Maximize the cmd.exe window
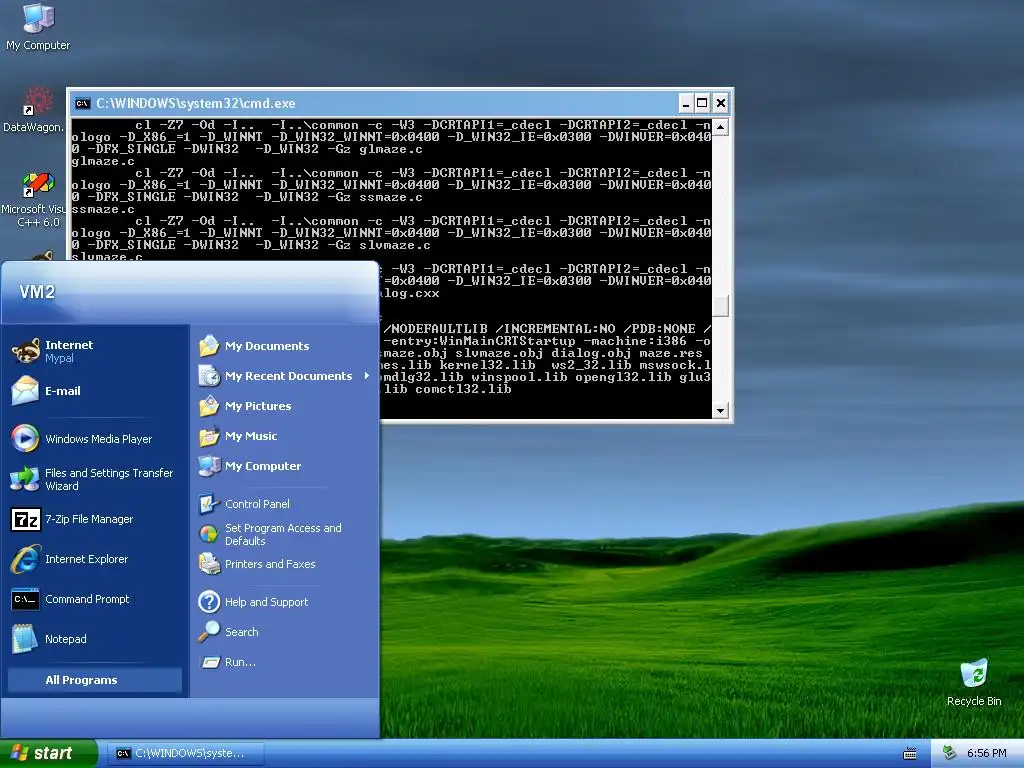This screenshot has height=768, width=1024. click(x=702, y=103)
